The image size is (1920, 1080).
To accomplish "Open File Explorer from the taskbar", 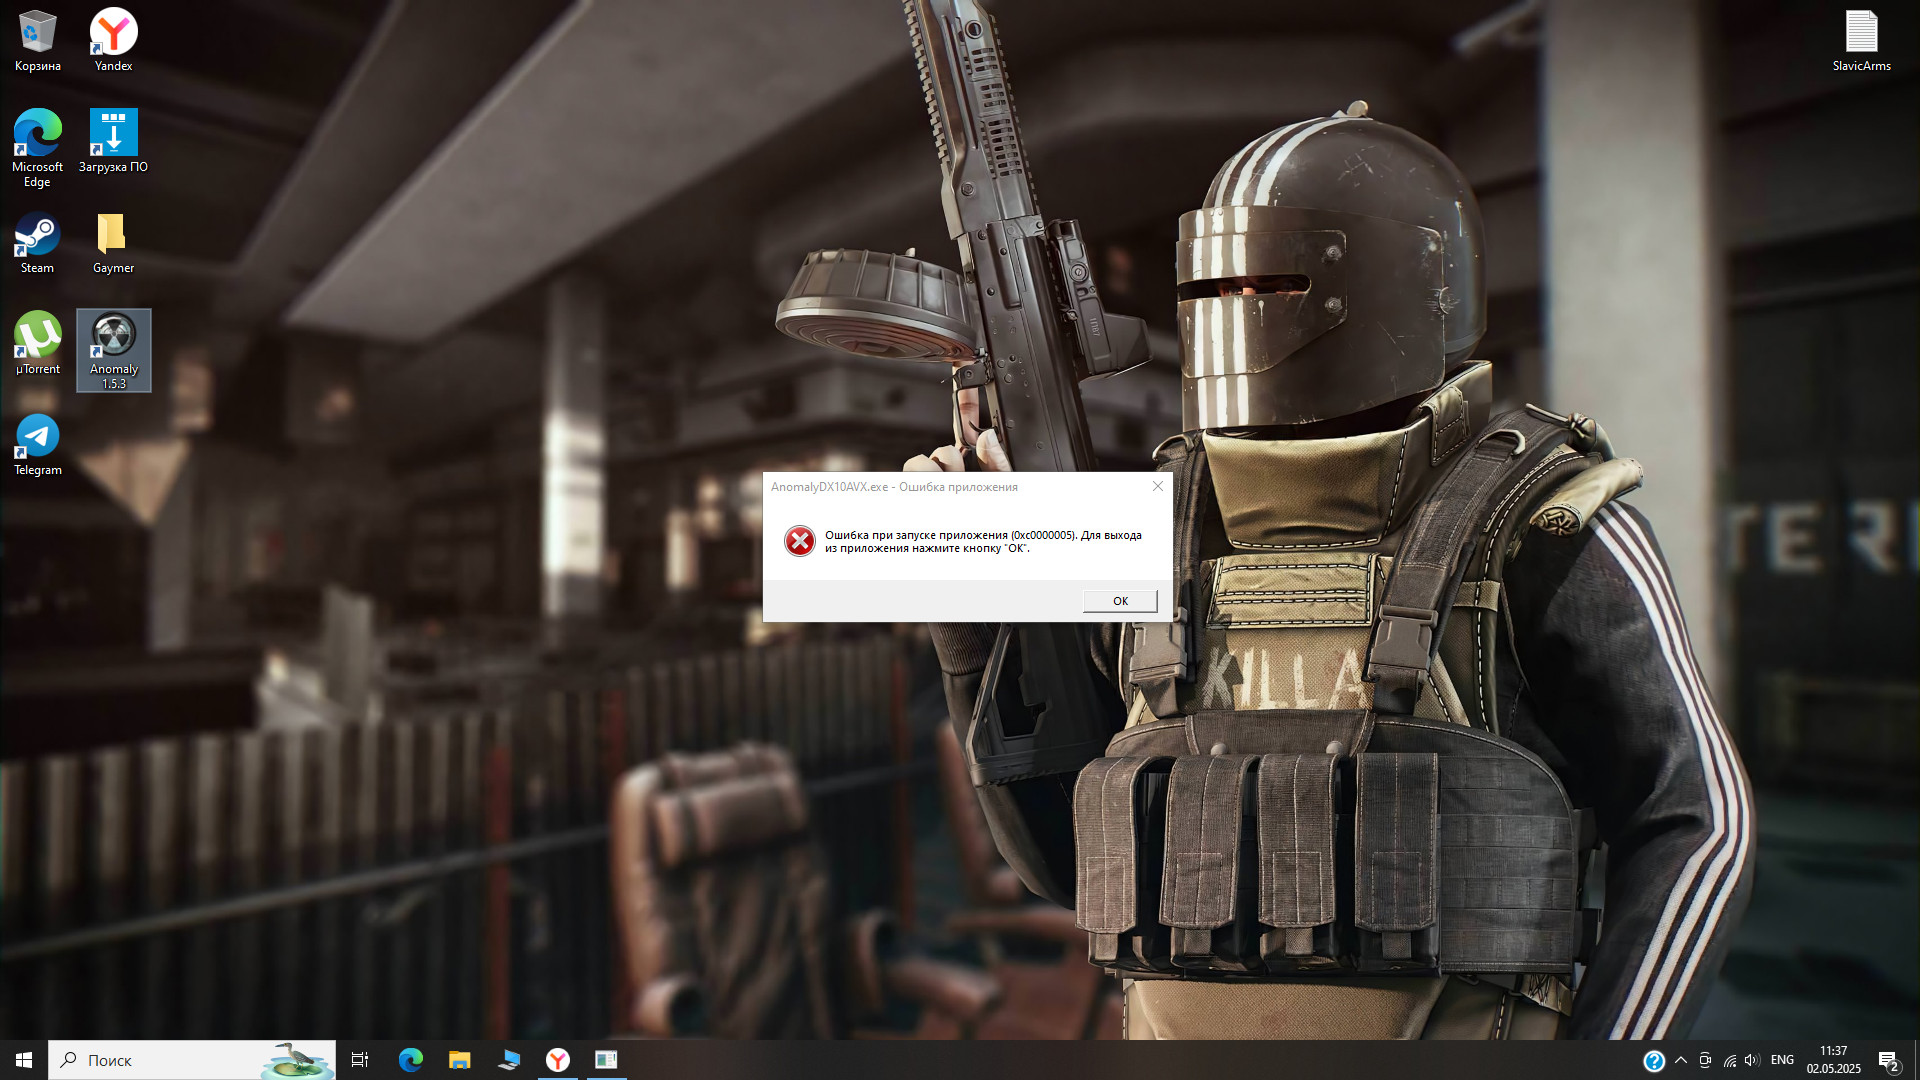I will point(459,1060).
